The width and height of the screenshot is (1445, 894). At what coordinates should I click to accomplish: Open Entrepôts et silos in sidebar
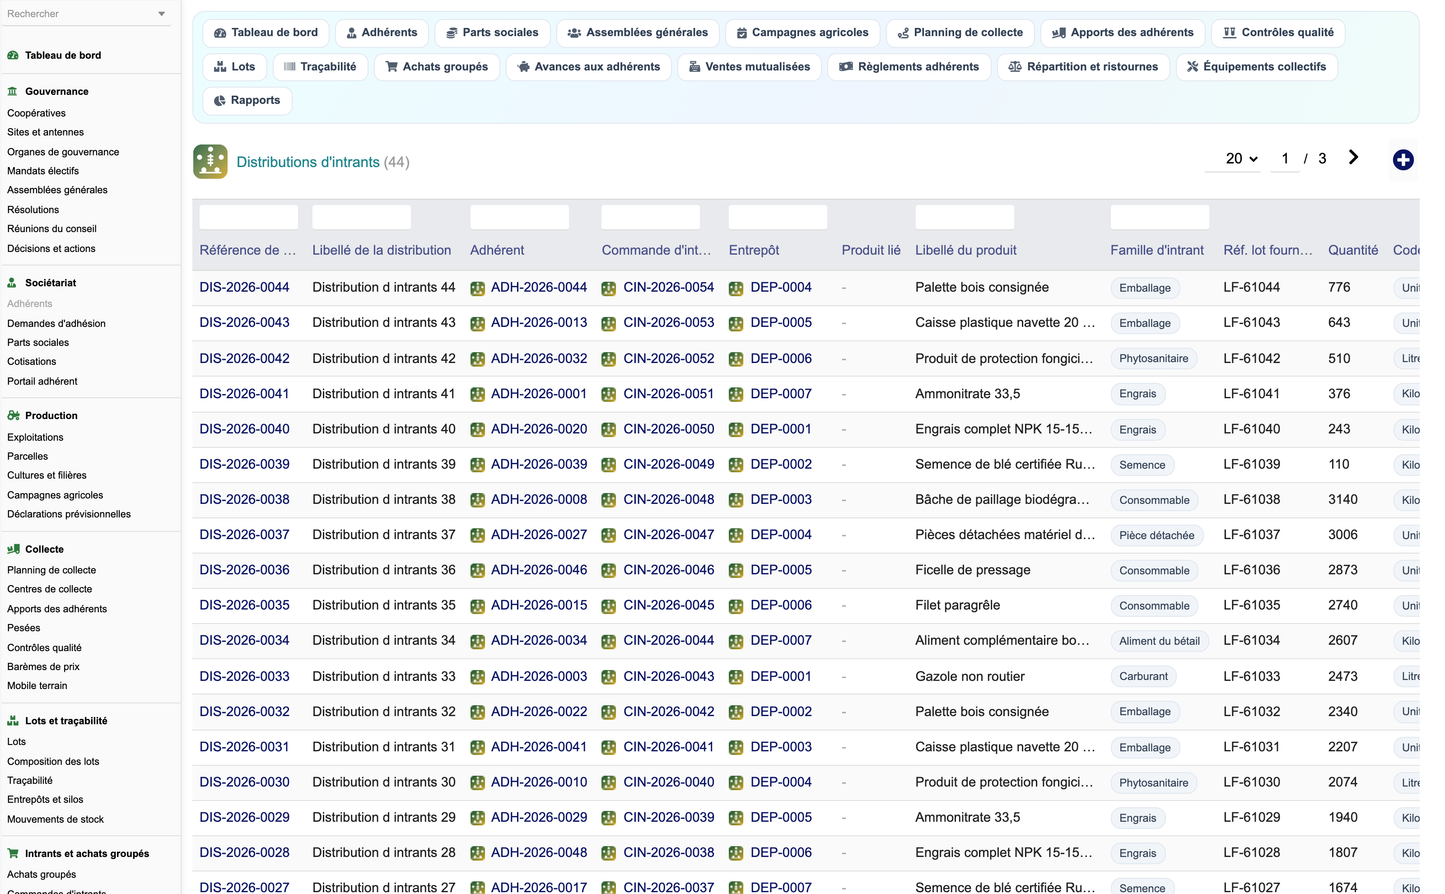[x=45, y=800]
